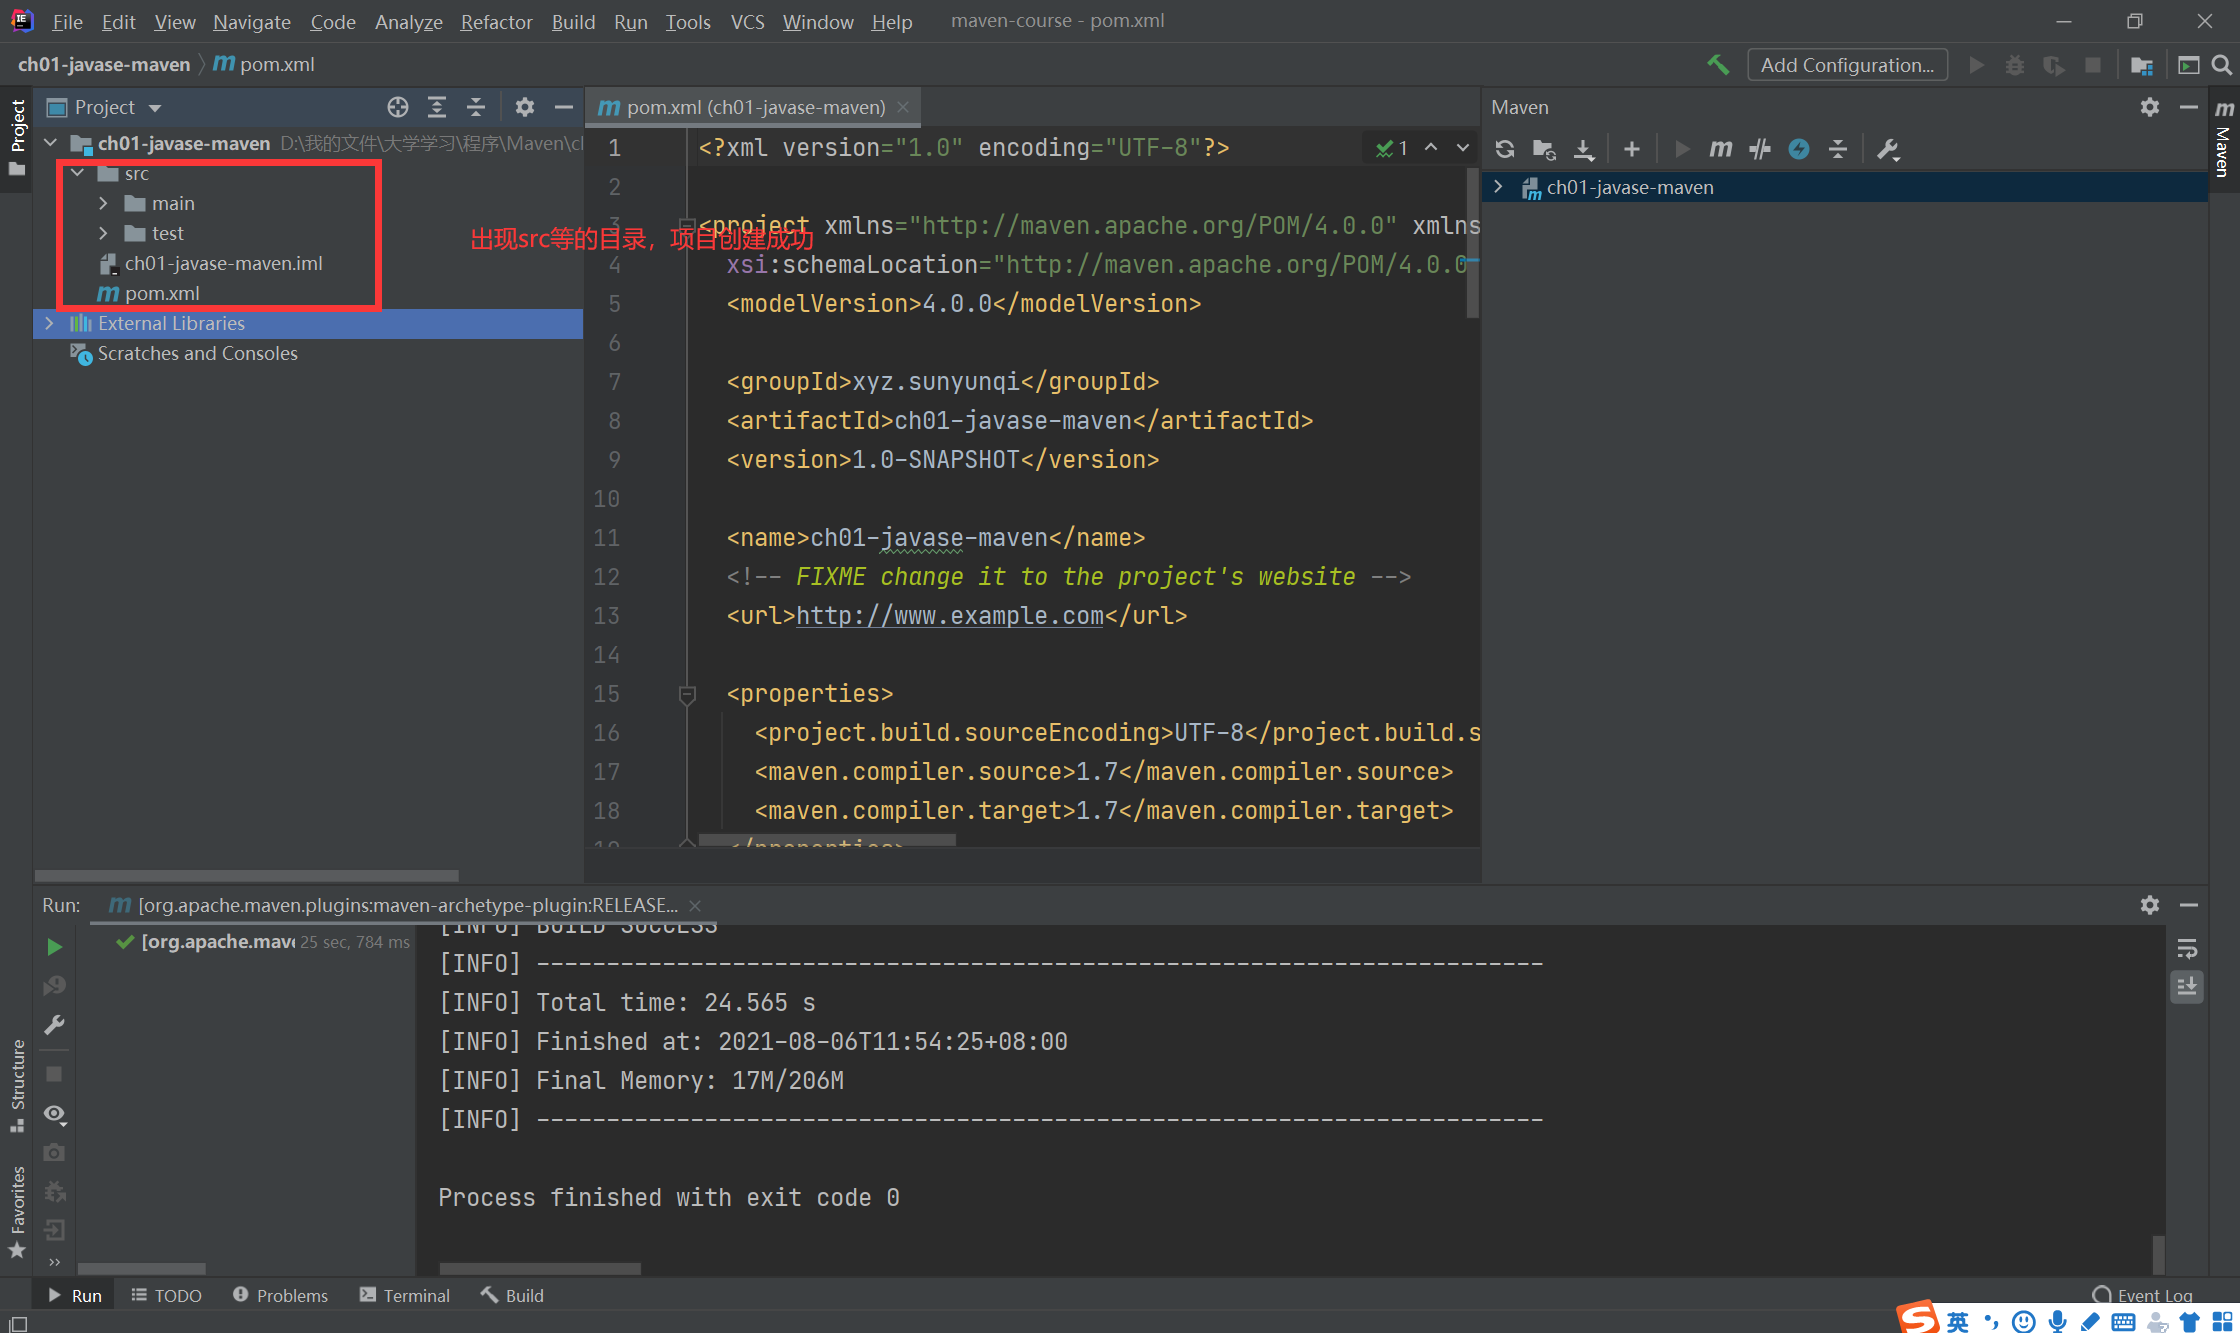
Task: Click Sogou input method S icon in tray
Action: point(1918,1318)
